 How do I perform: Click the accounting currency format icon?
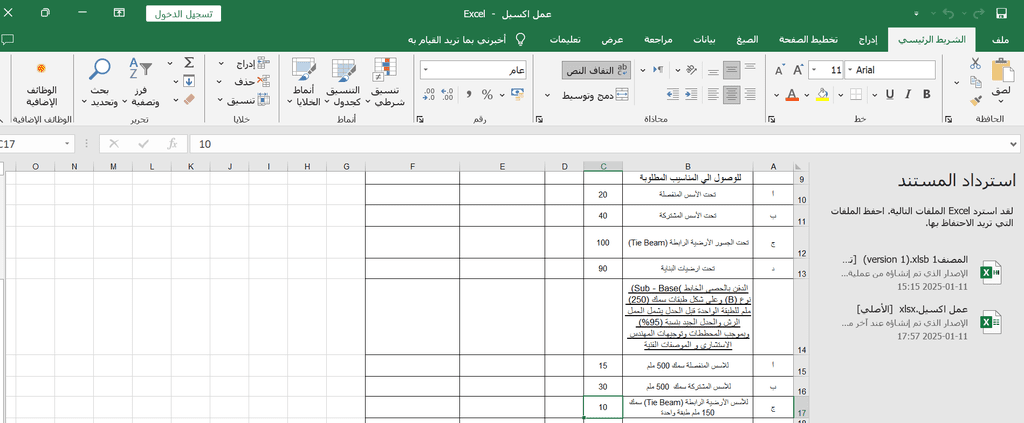(518, 95)
